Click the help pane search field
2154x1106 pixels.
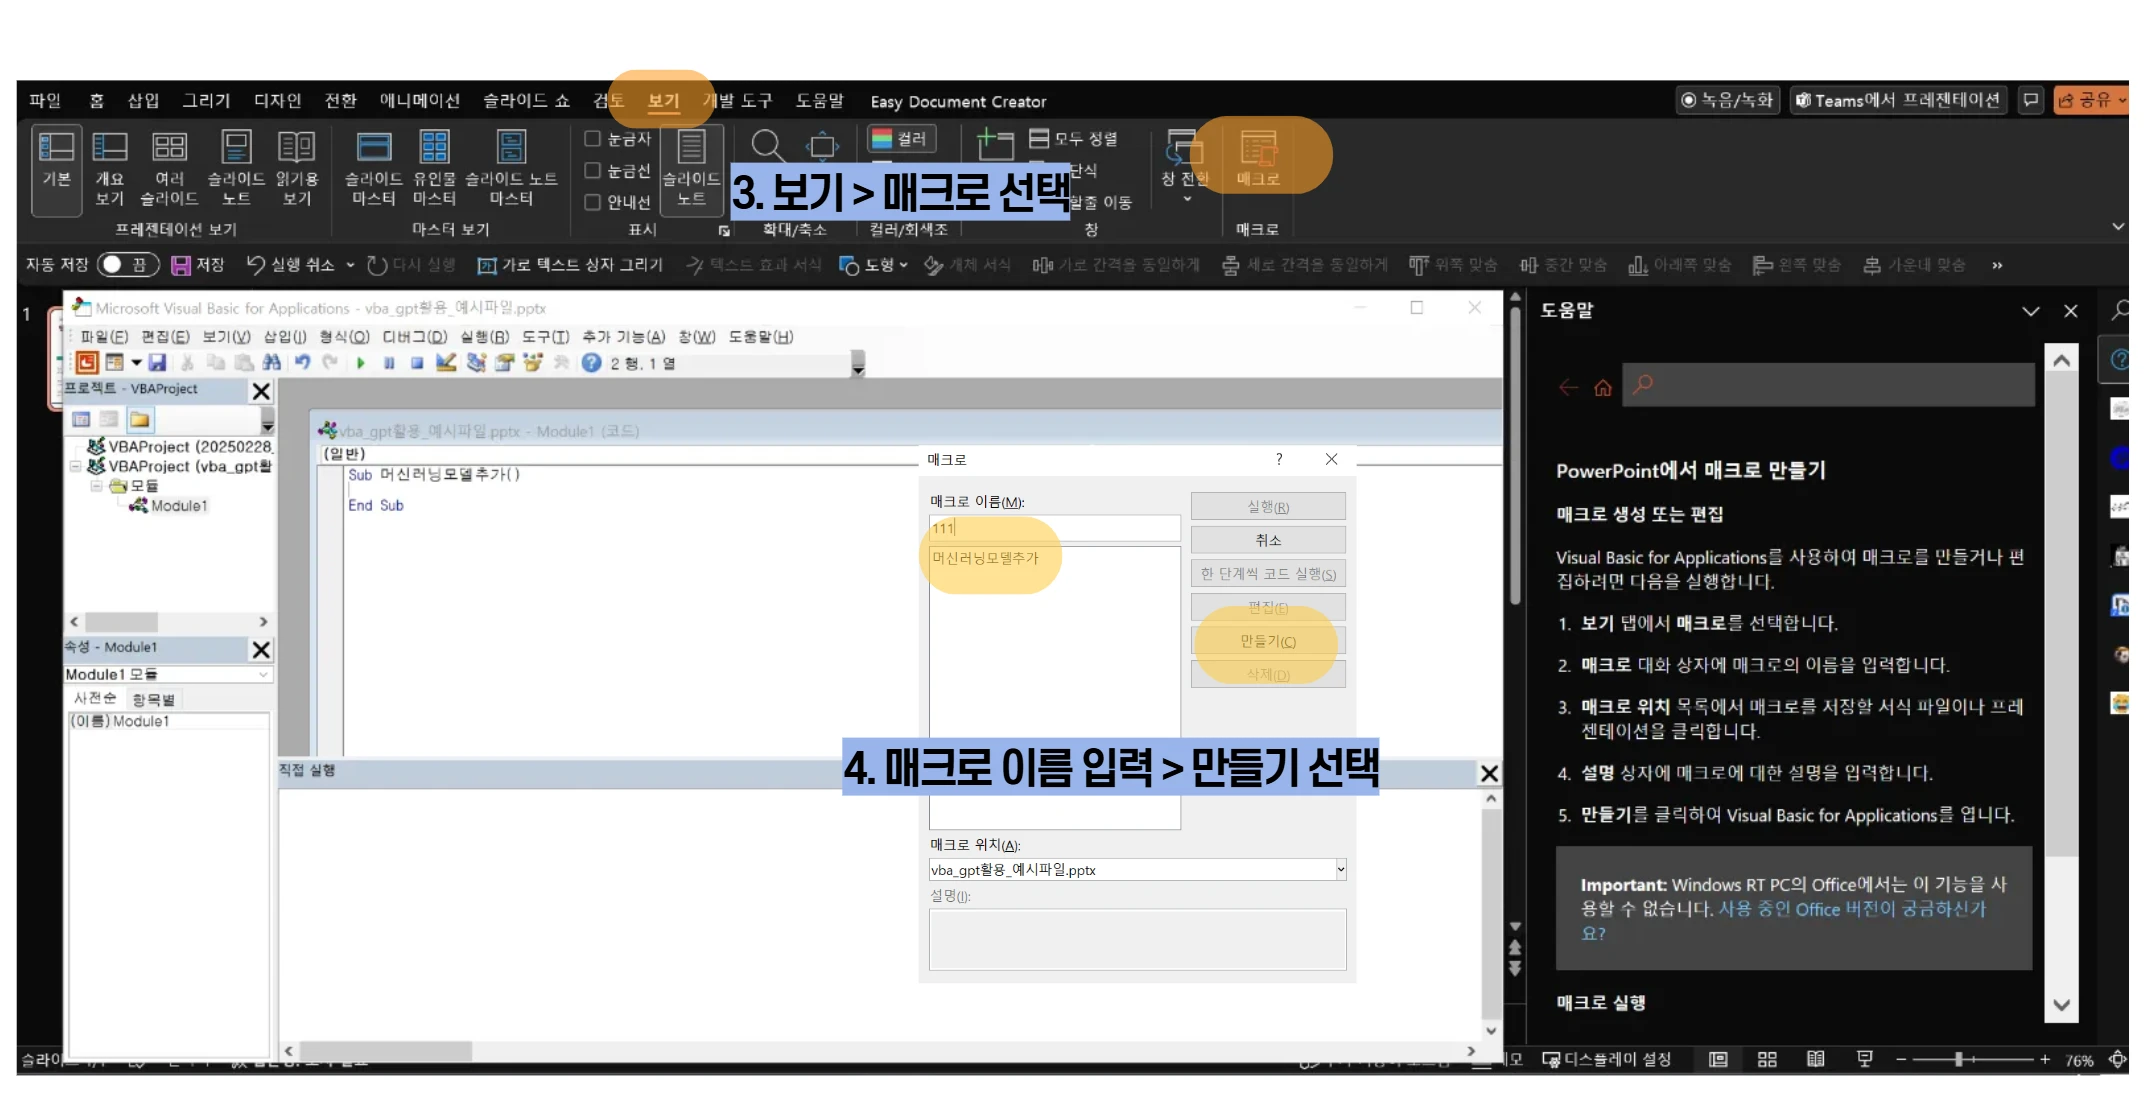point(1828,385)
